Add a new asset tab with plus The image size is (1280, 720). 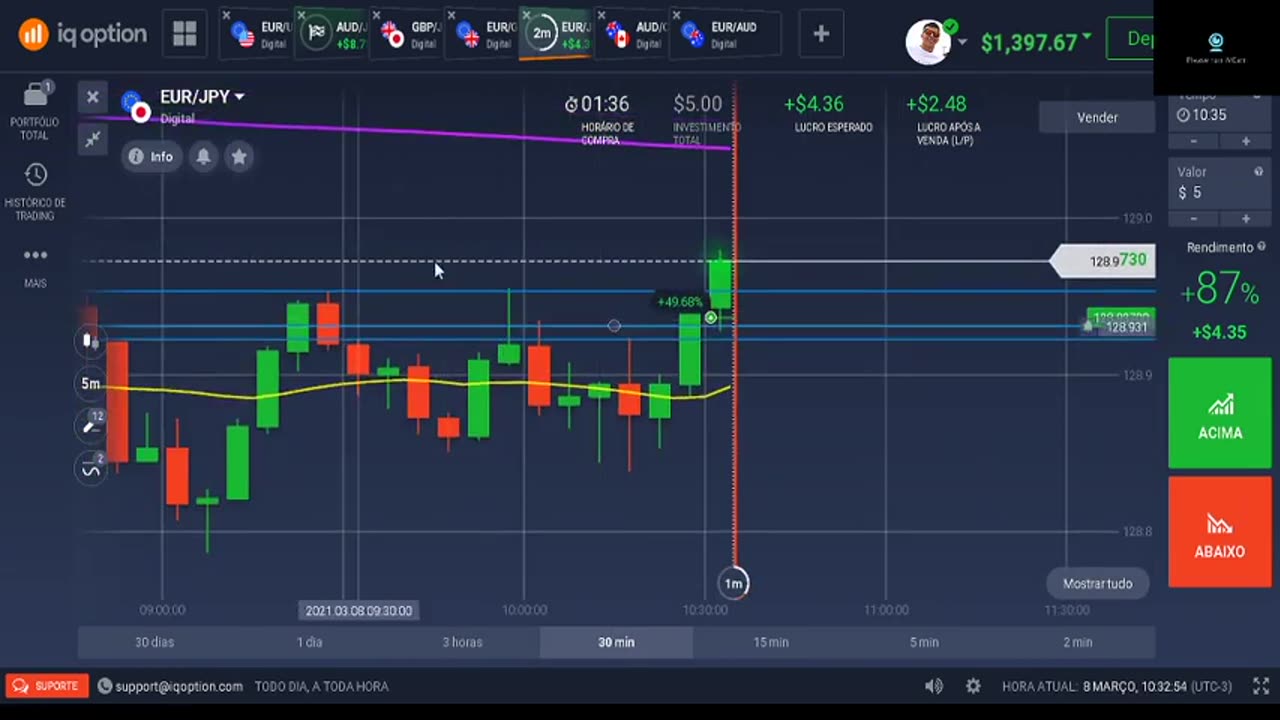(x=821, y=34)
